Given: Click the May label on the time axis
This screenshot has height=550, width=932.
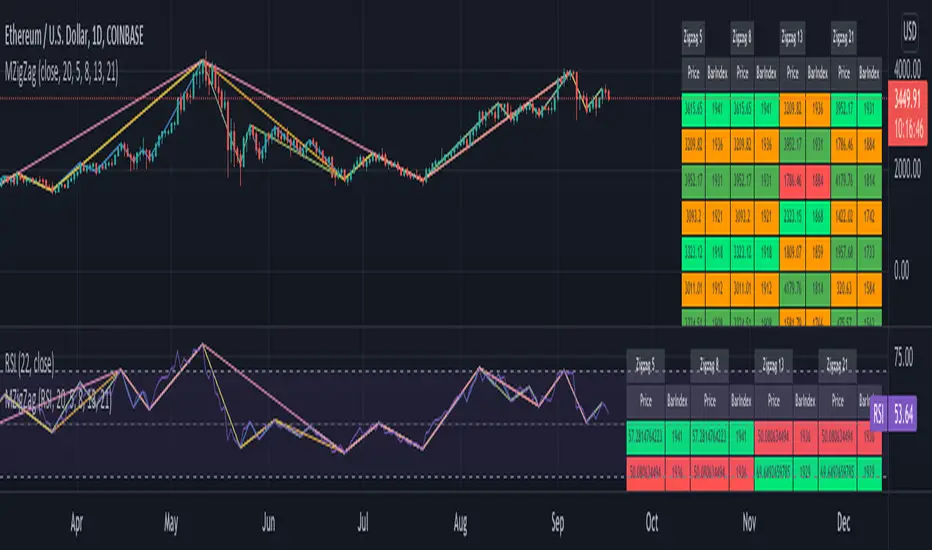Looking at the screenshot, I should coord(171,523).
